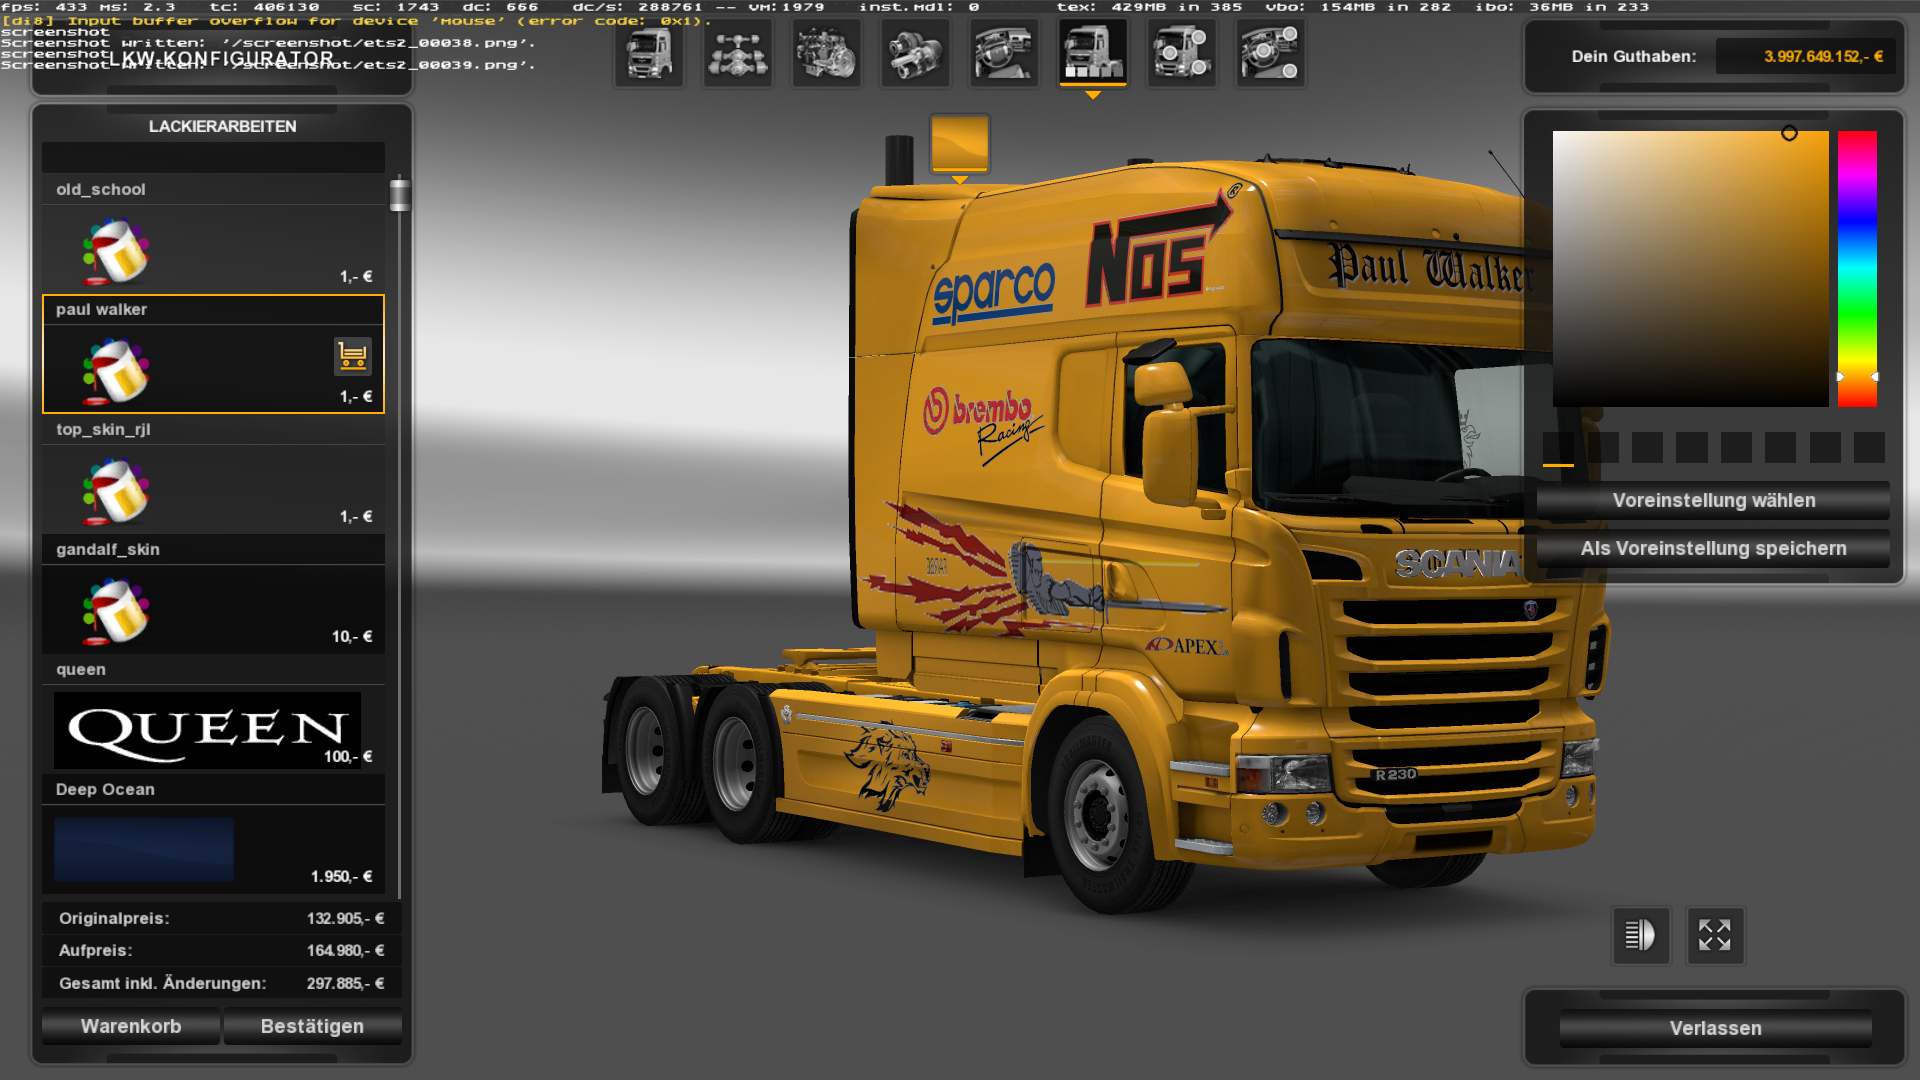Open the interior accessories category
The width and height of the screenshot is (1920, 1080).
1270,53
